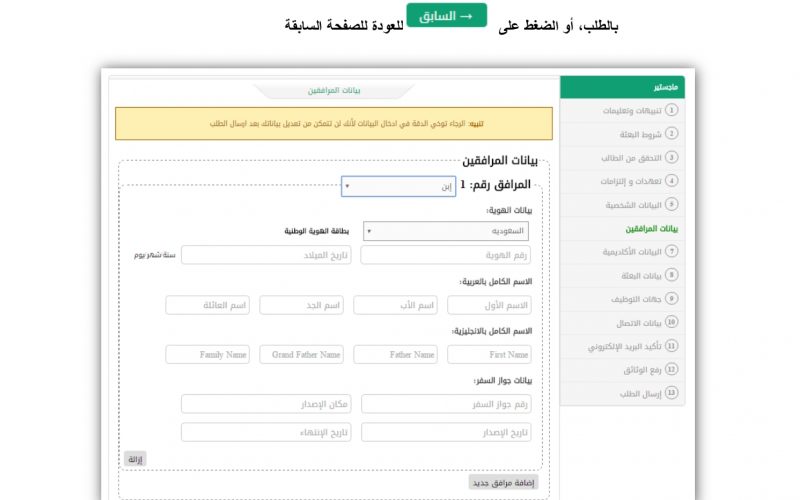The image size is (800, 500).
Task: Click the المرافق رقم: 1 heading
Action: click(x=495, y=185)
